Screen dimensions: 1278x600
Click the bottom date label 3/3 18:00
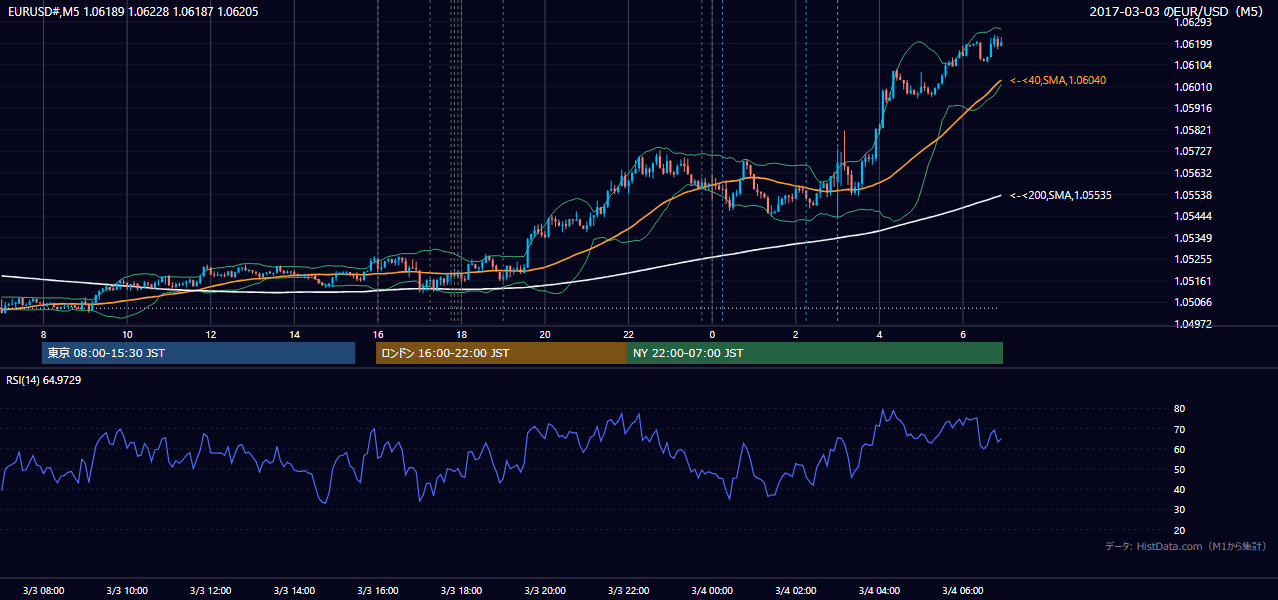[x=461, y=590]
